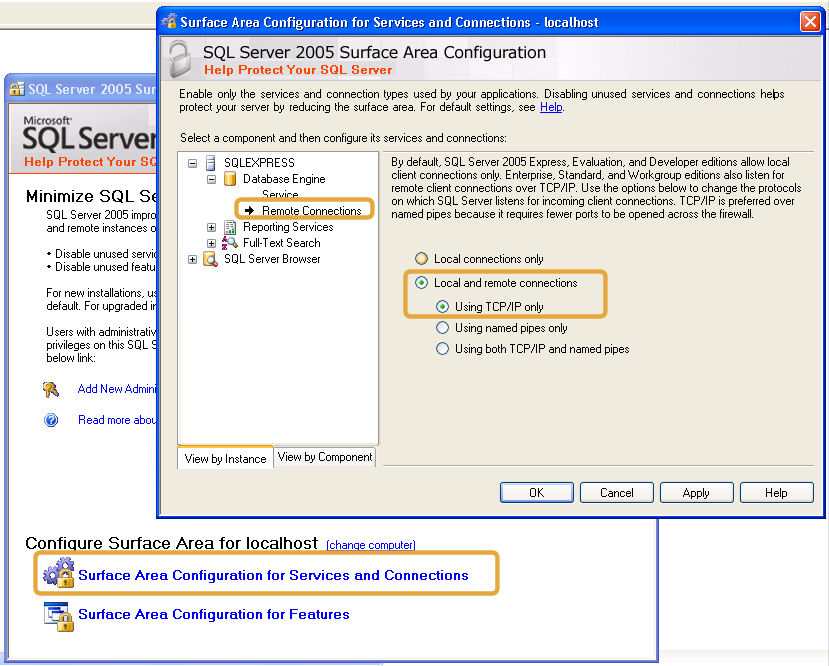Click the Apply button
This screenshot has width=829, height=666.
(696, 492)
